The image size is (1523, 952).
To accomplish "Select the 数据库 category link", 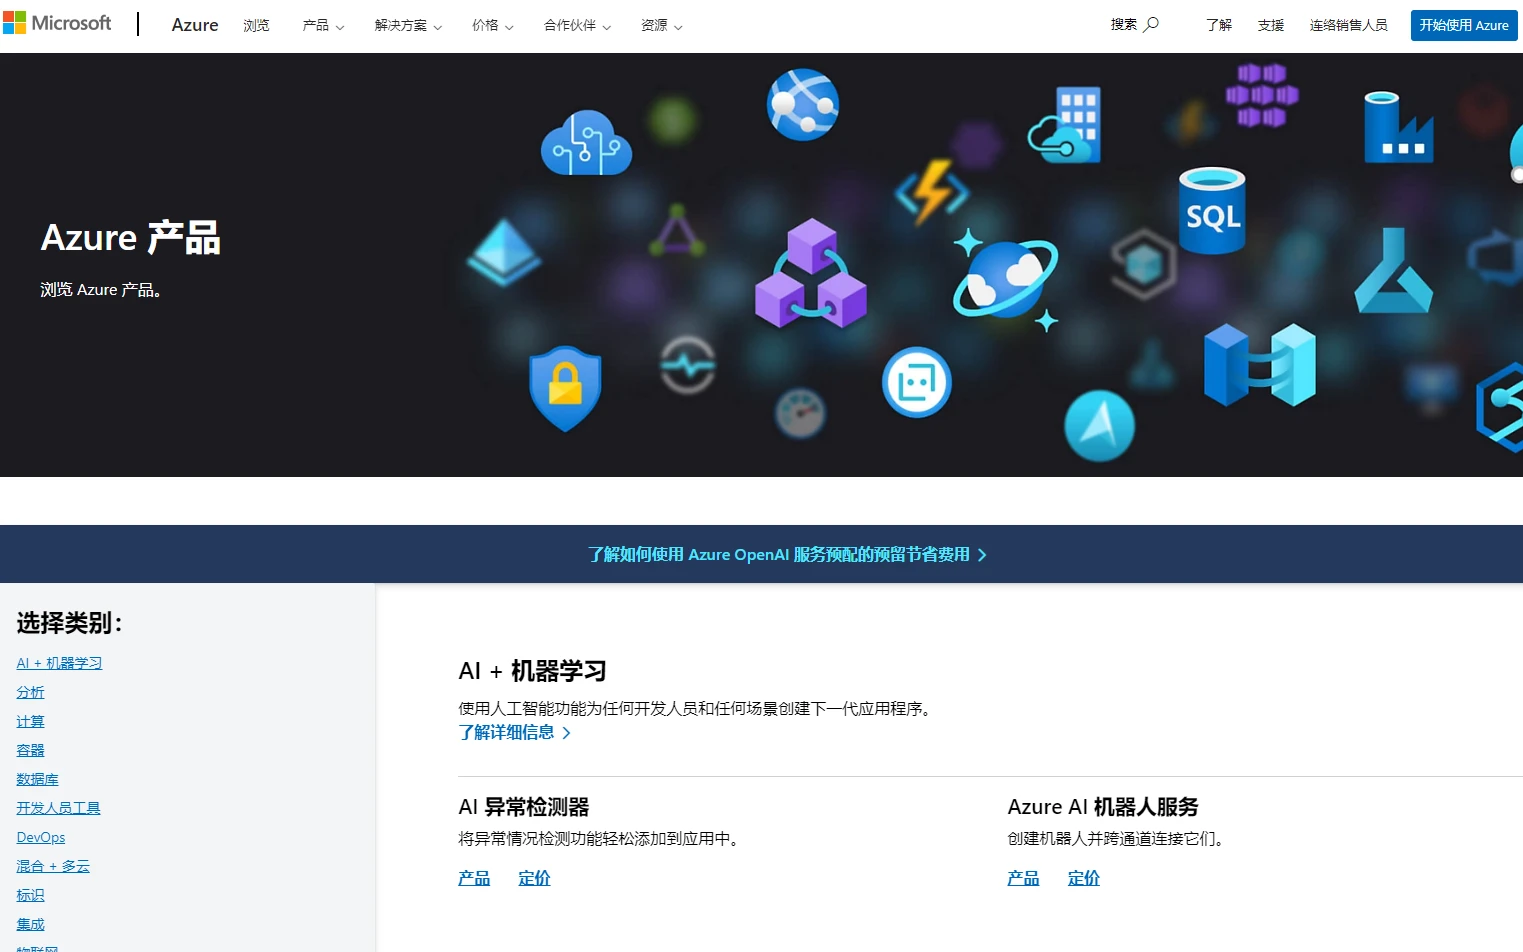I will (x=37, y=779).
